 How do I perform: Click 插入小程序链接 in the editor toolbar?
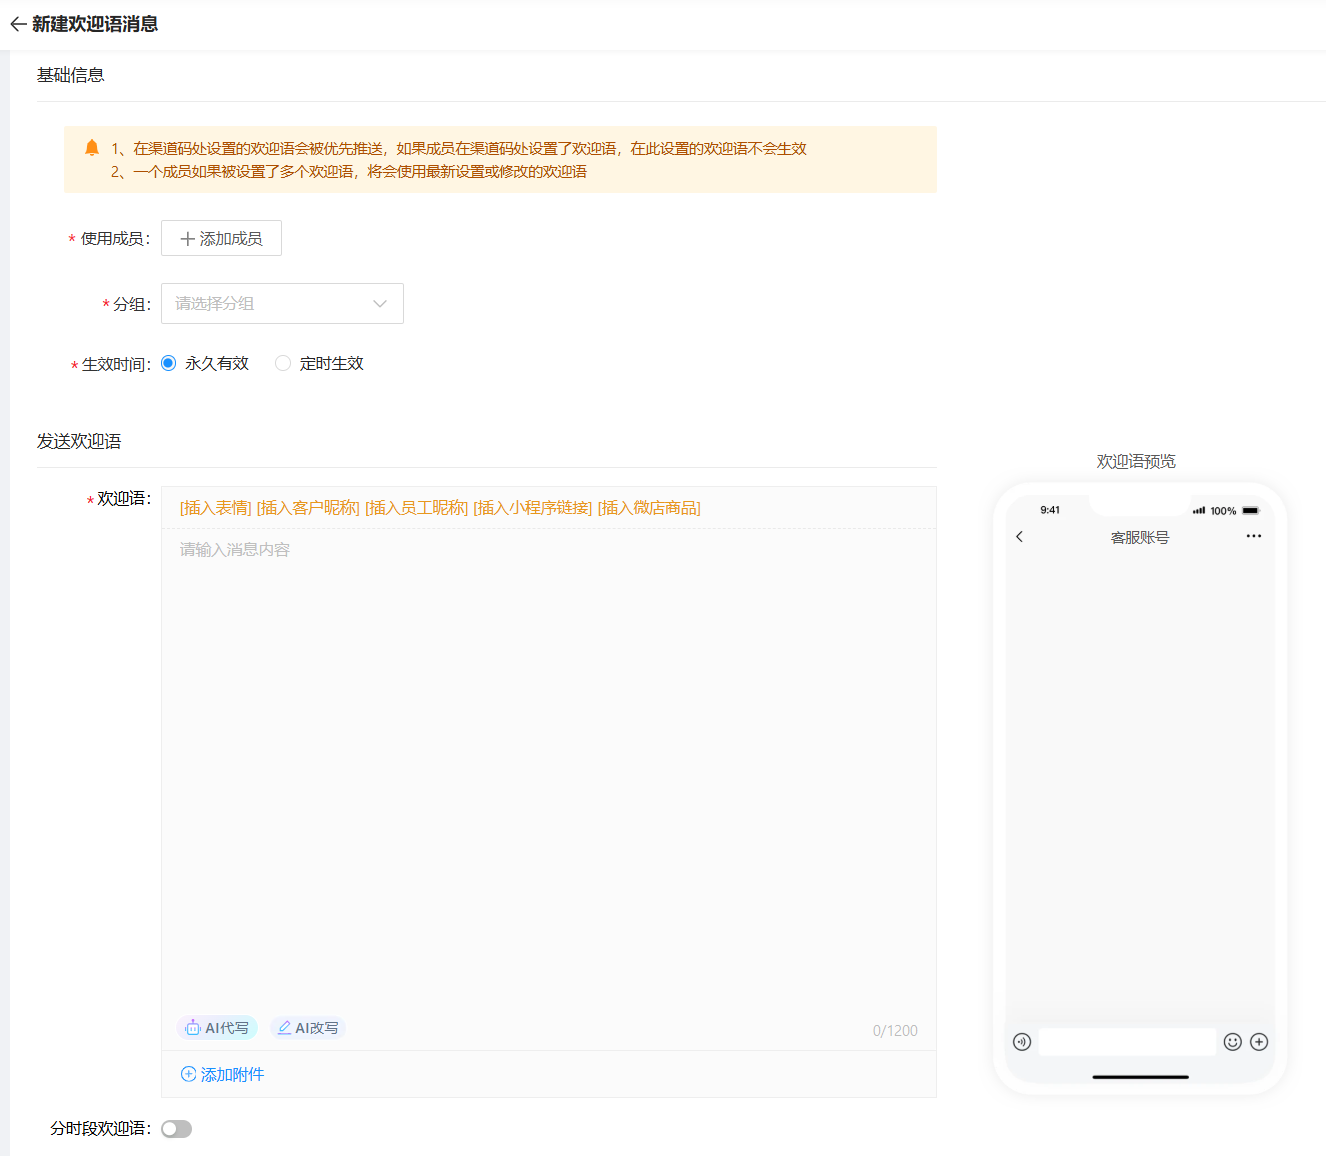point(532,508)
